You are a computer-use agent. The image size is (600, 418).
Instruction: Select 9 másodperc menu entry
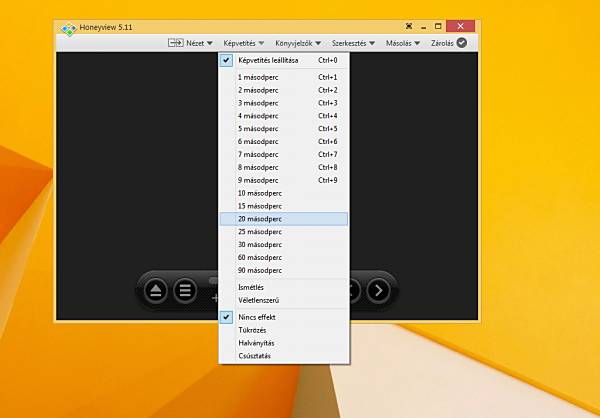pos(284,180)
